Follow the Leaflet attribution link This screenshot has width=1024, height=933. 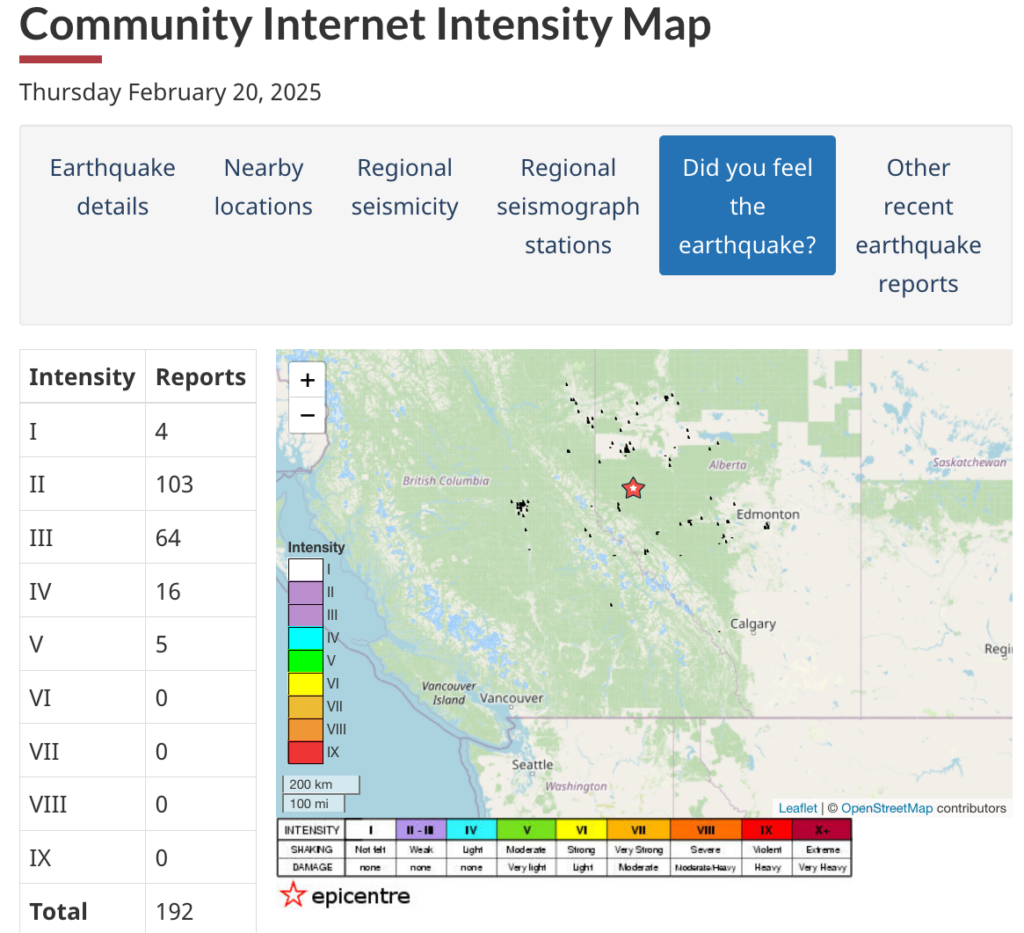[x=797, y=808]
